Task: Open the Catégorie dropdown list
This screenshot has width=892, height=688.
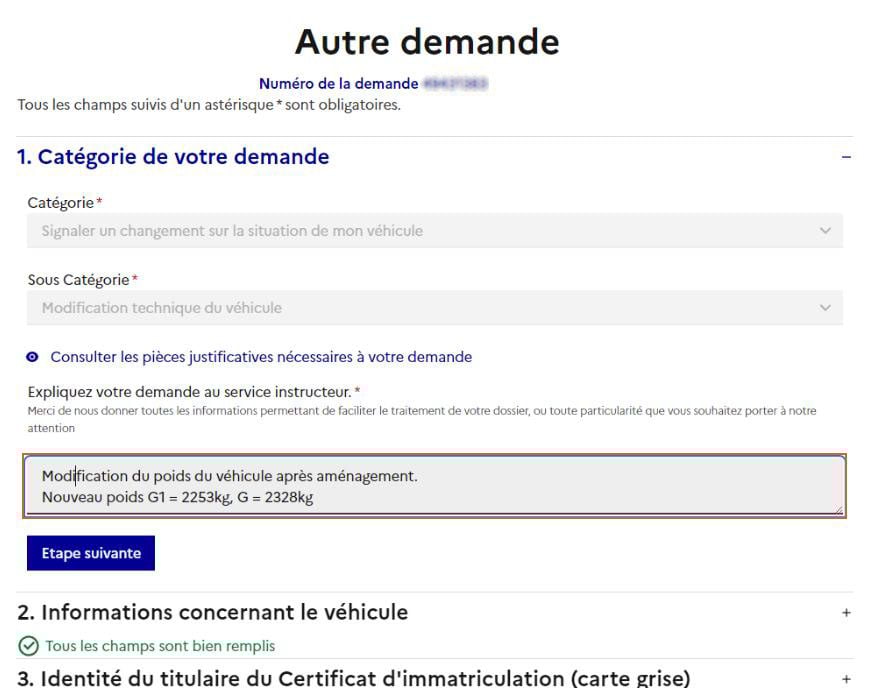Action: coord(434,231)
